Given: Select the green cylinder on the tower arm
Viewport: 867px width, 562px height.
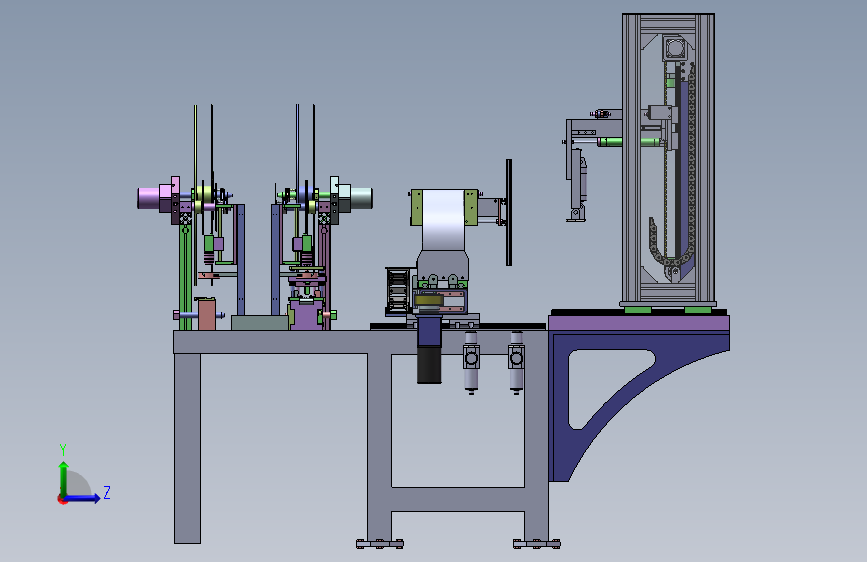Looking at the screenshot, I should [630, 142].
